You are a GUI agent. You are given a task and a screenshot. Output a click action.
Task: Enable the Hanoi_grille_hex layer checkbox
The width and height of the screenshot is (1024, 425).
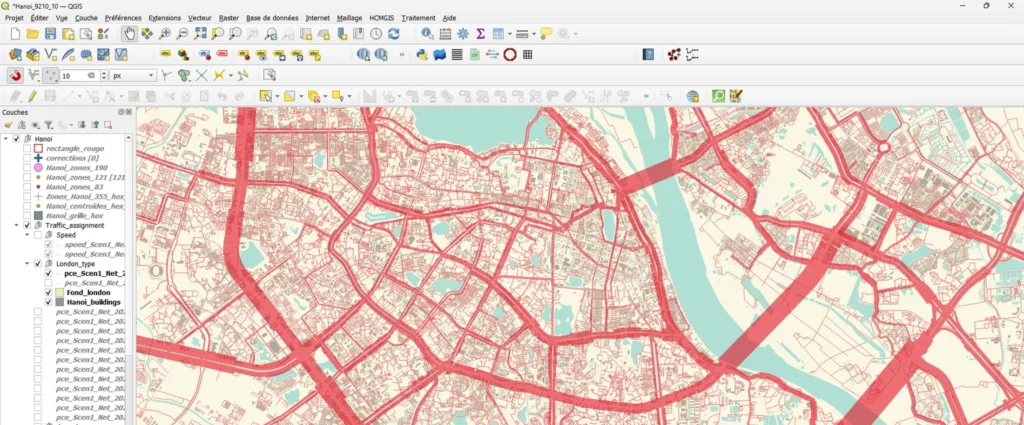27,215
